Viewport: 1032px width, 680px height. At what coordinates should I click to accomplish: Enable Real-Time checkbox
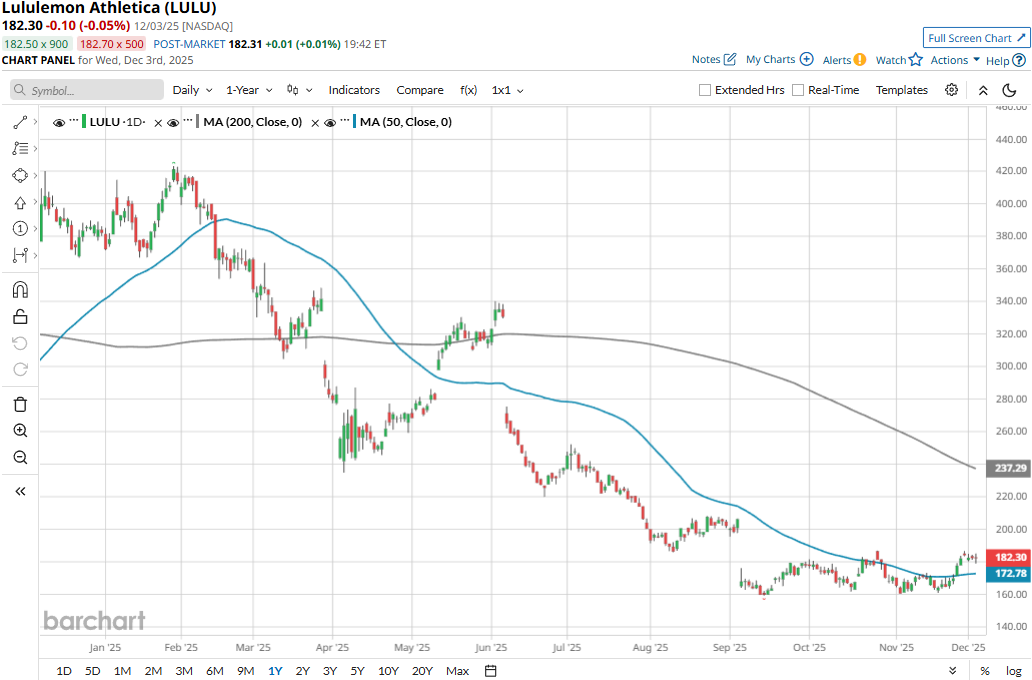tap(798, 90)
